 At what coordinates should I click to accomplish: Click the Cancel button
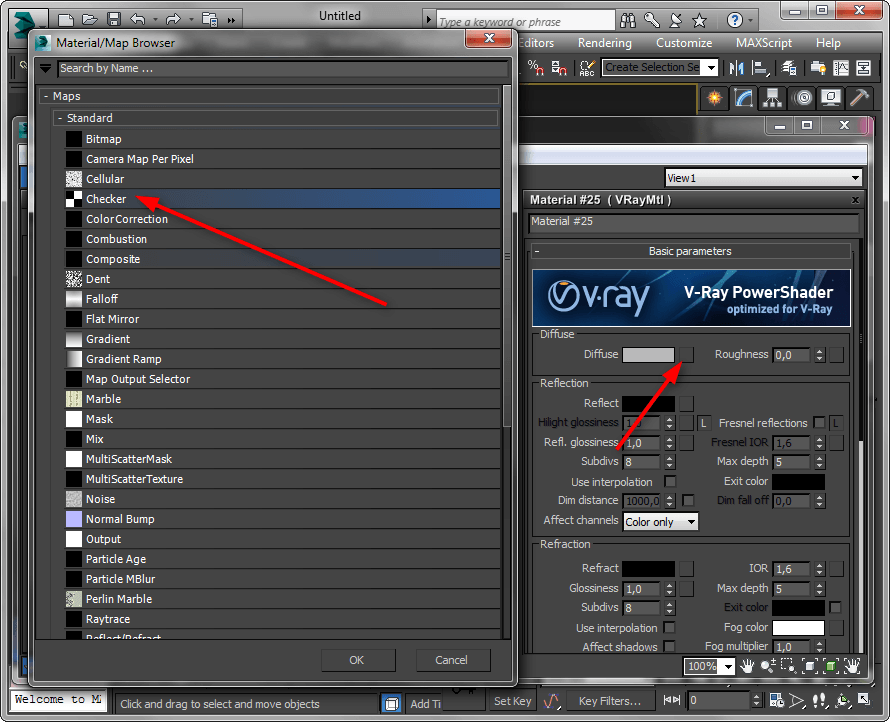click(451, 660)
